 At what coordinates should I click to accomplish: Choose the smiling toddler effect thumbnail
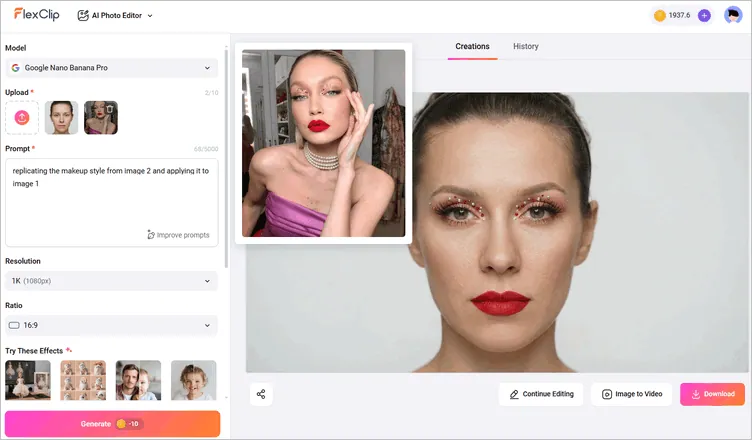[194, 380]
